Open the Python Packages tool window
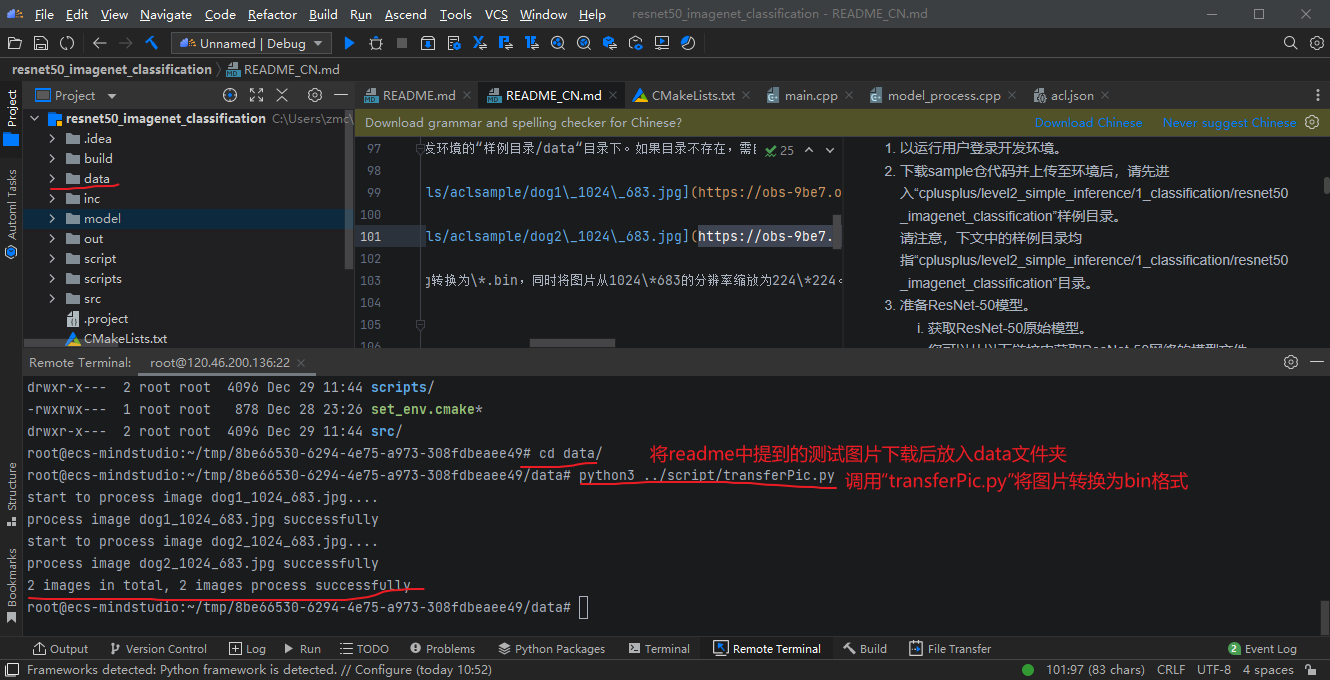 pos(551,649)
